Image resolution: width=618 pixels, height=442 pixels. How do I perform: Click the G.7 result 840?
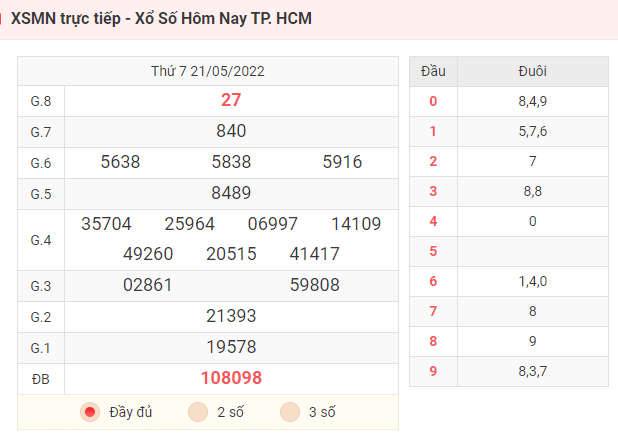click(x=231, y=131)
